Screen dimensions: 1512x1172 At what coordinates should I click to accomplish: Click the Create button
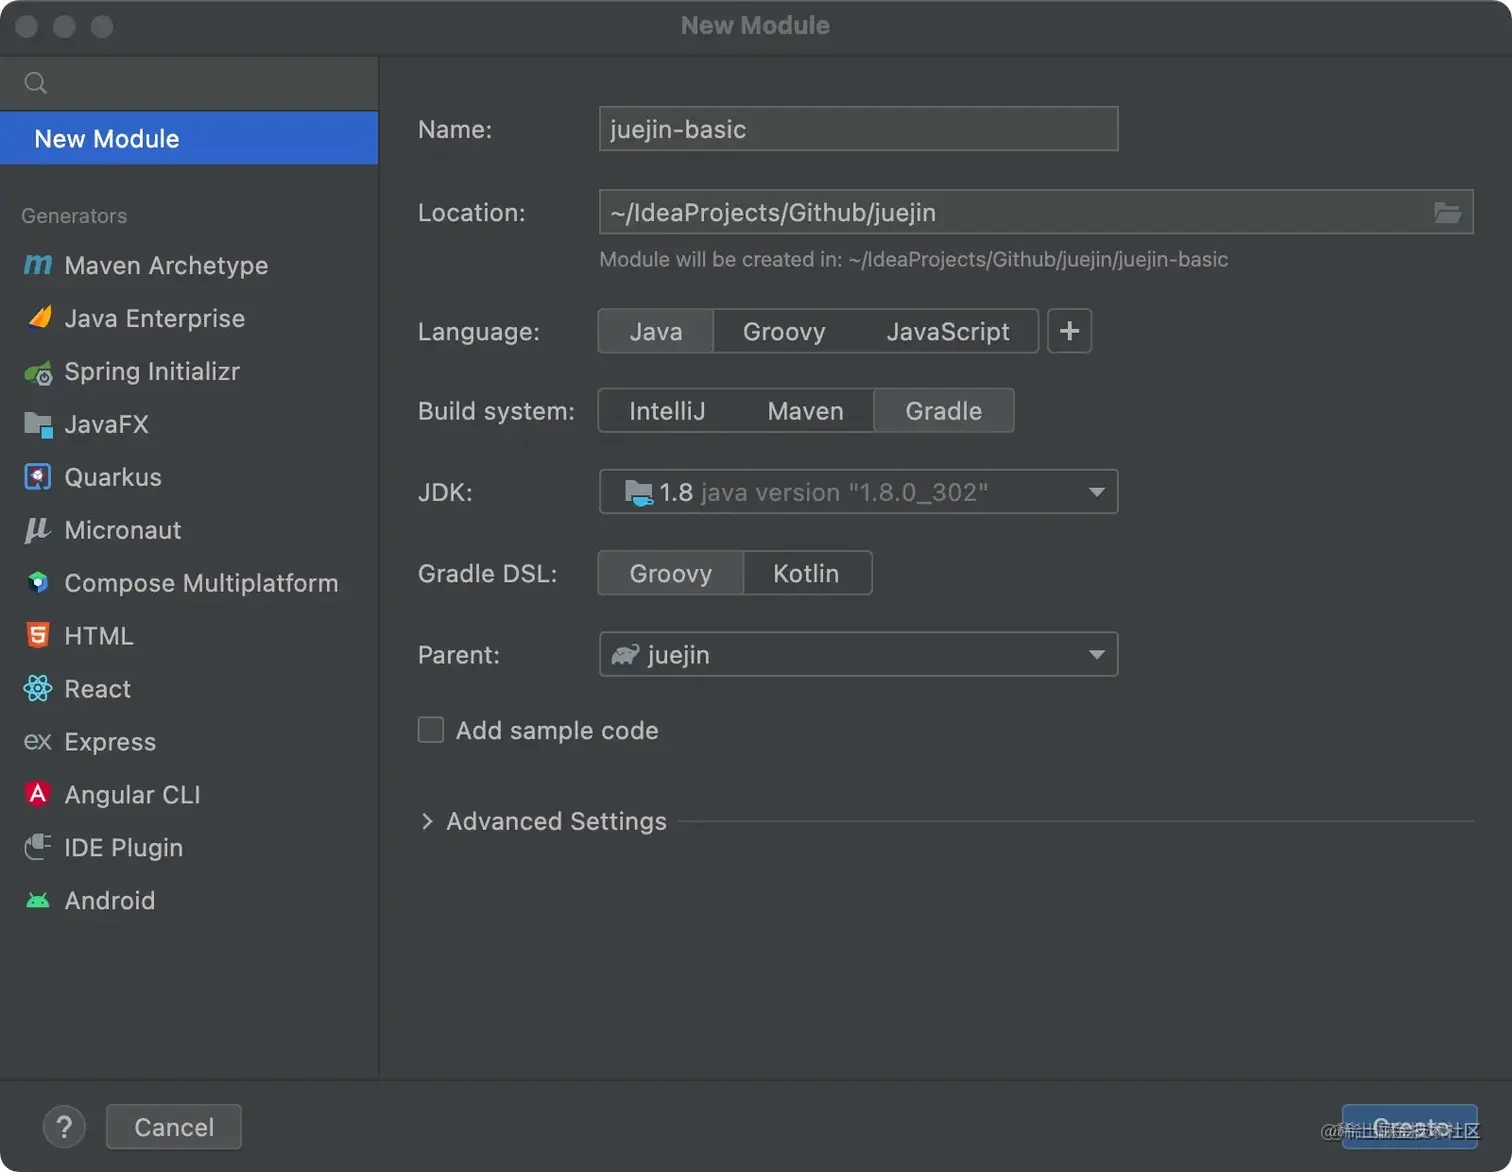pos(1410,1127)
